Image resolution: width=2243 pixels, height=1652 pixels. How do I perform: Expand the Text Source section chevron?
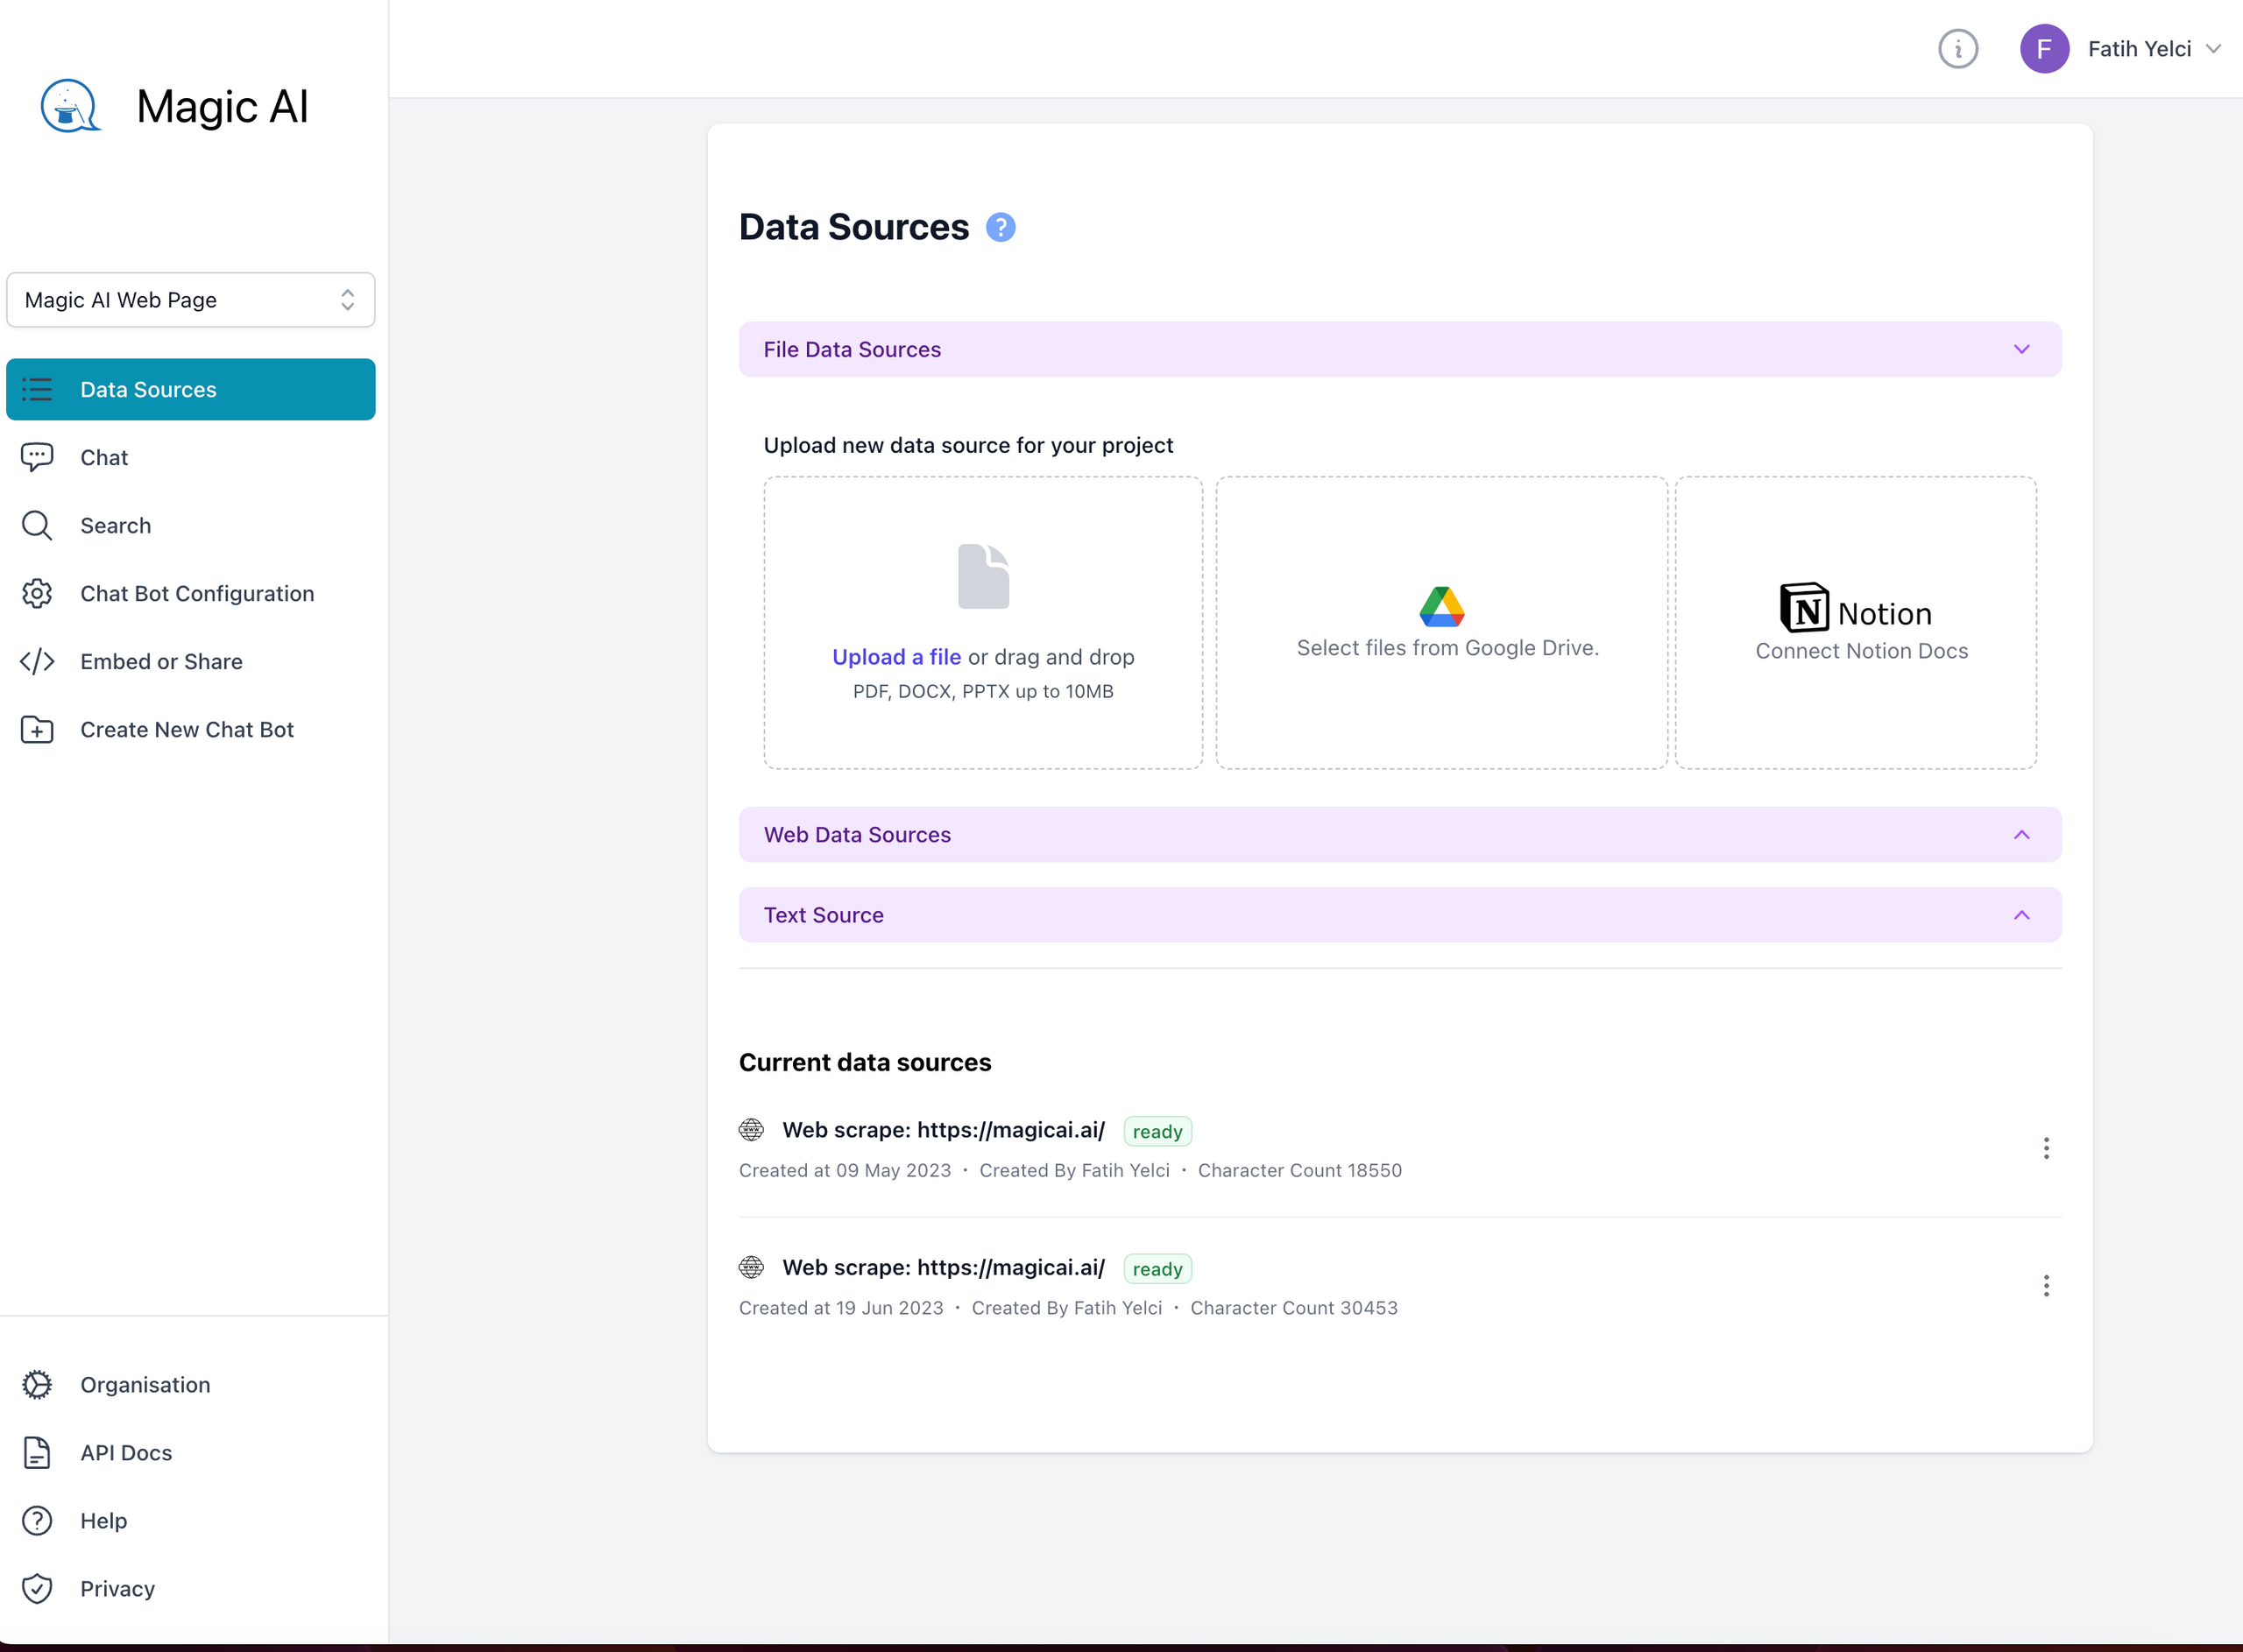(x=2021, y=915)
